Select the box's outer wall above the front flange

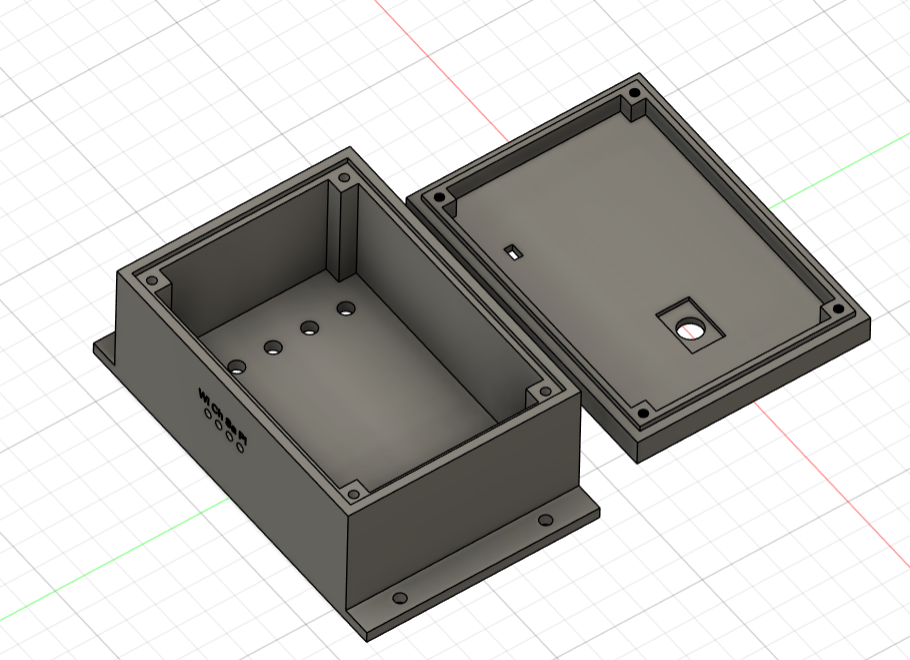pos(464,499)
